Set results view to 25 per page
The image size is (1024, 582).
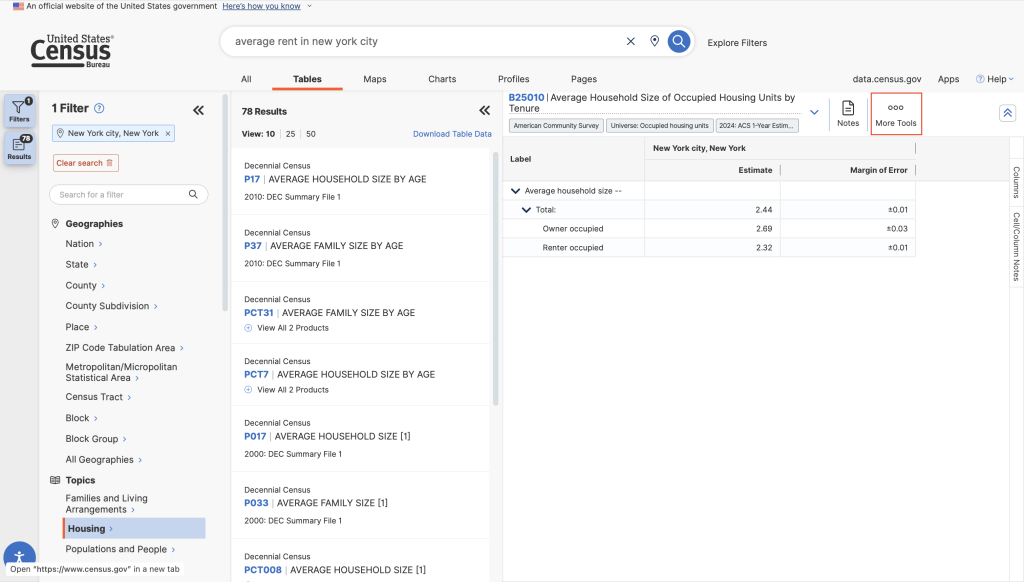(x=291, y=134)
